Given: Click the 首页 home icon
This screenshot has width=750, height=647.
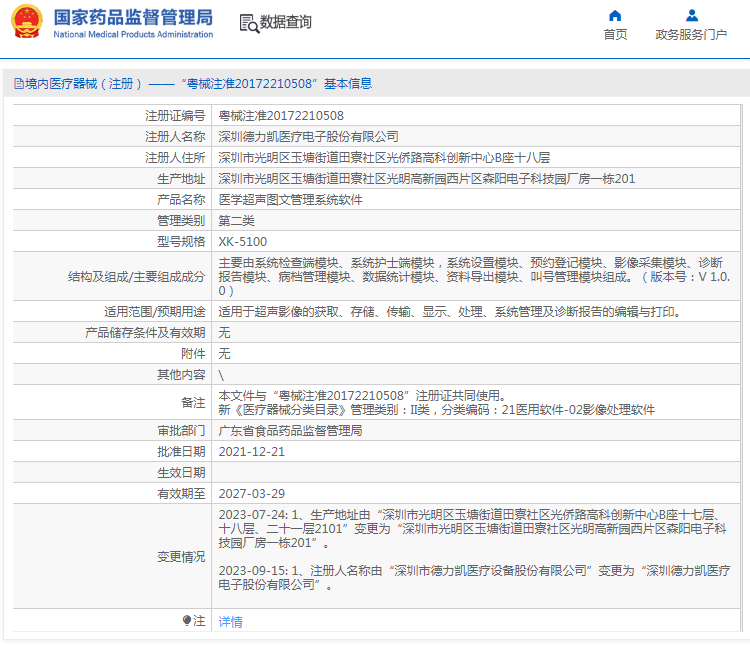Looking at the screenshot, I should pos(615,16).
